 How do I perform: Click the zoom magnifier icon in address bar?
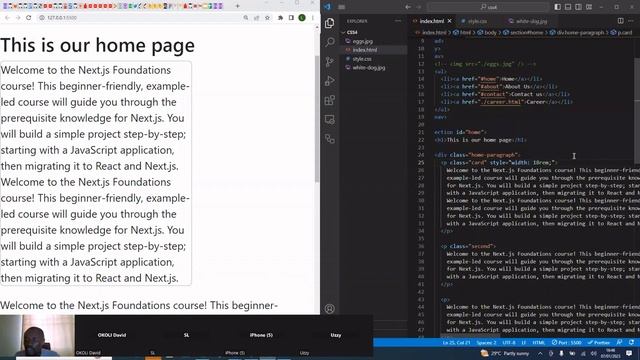point(246,18)
